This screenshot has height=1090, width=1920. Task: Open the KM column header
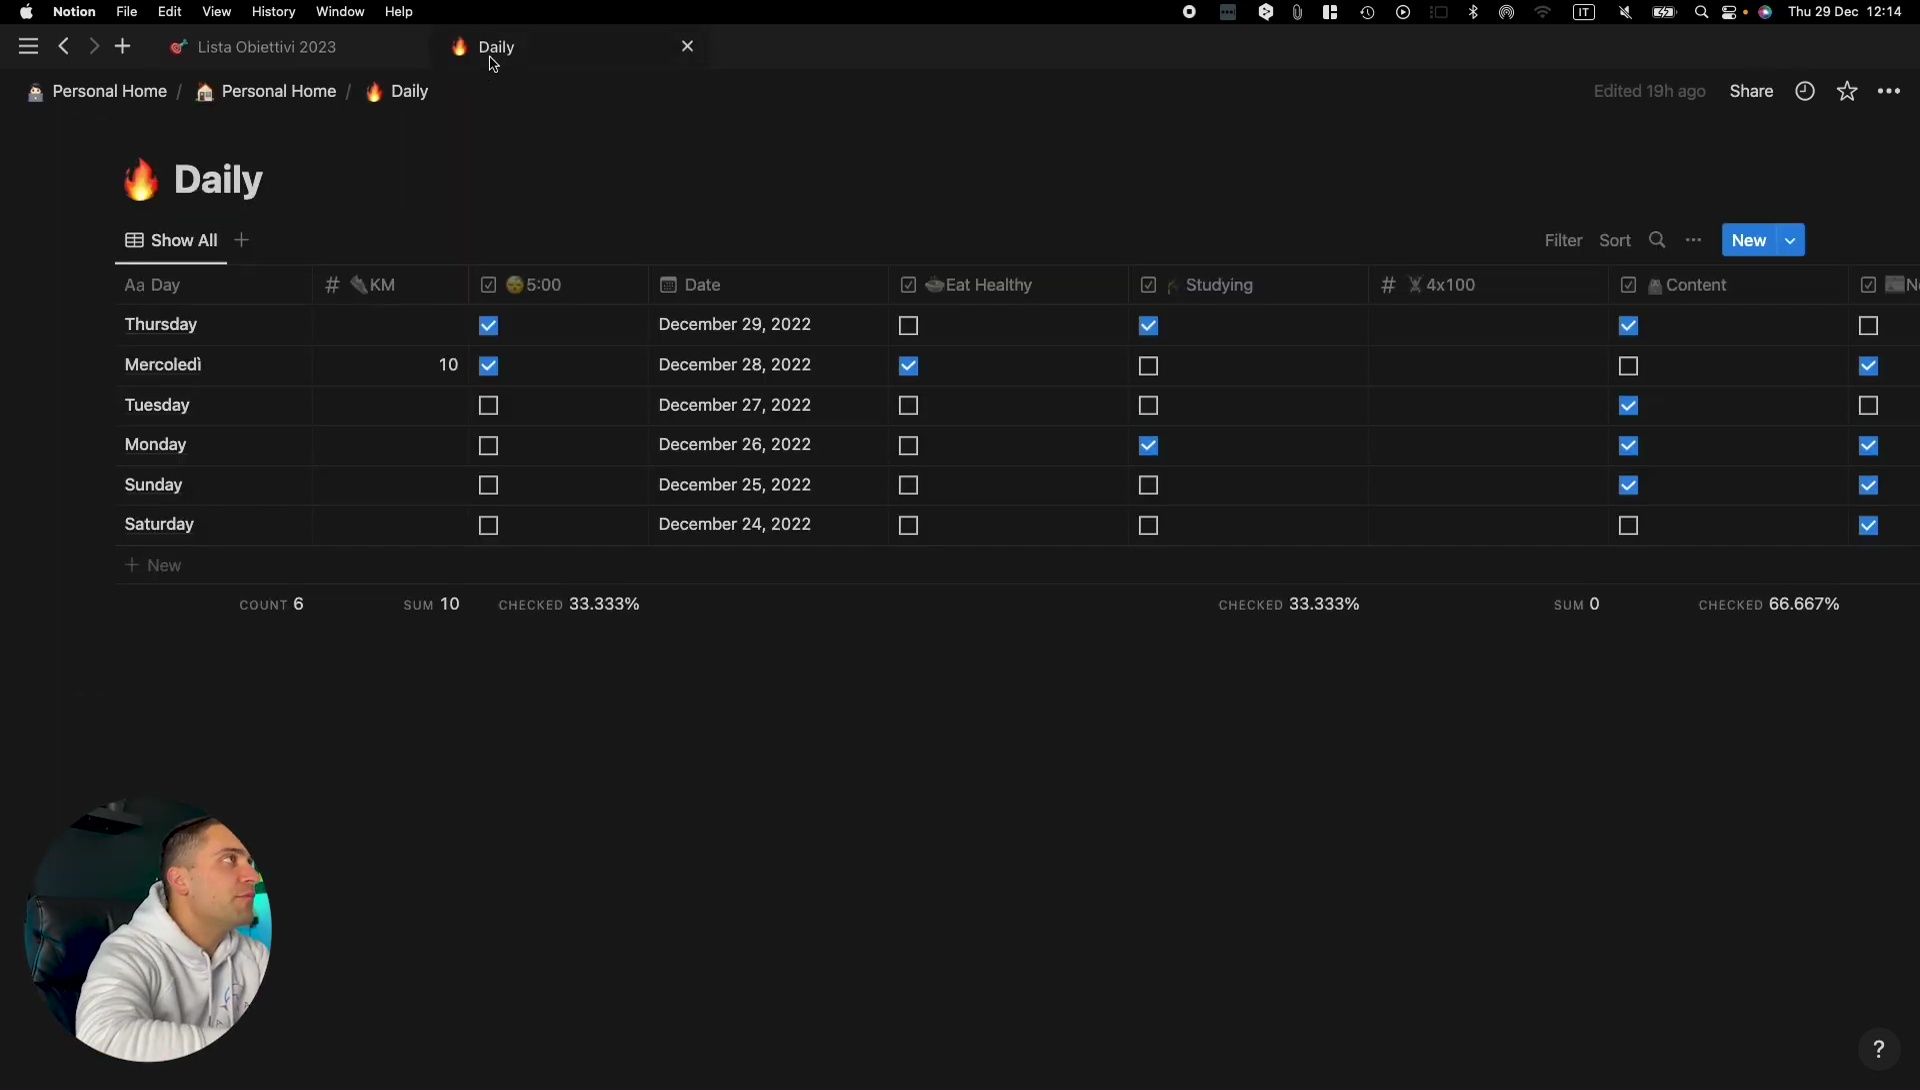tap(390, 285)
